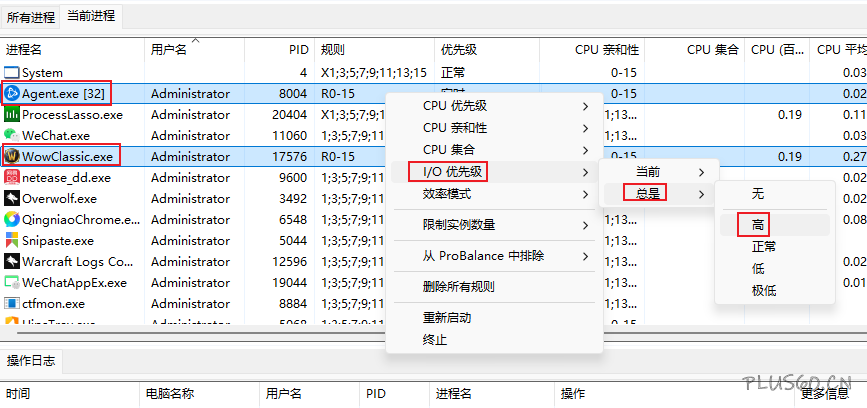Click the System priority value 正常
This screenshot has width=867, height=408.
(x=453, y=72)
